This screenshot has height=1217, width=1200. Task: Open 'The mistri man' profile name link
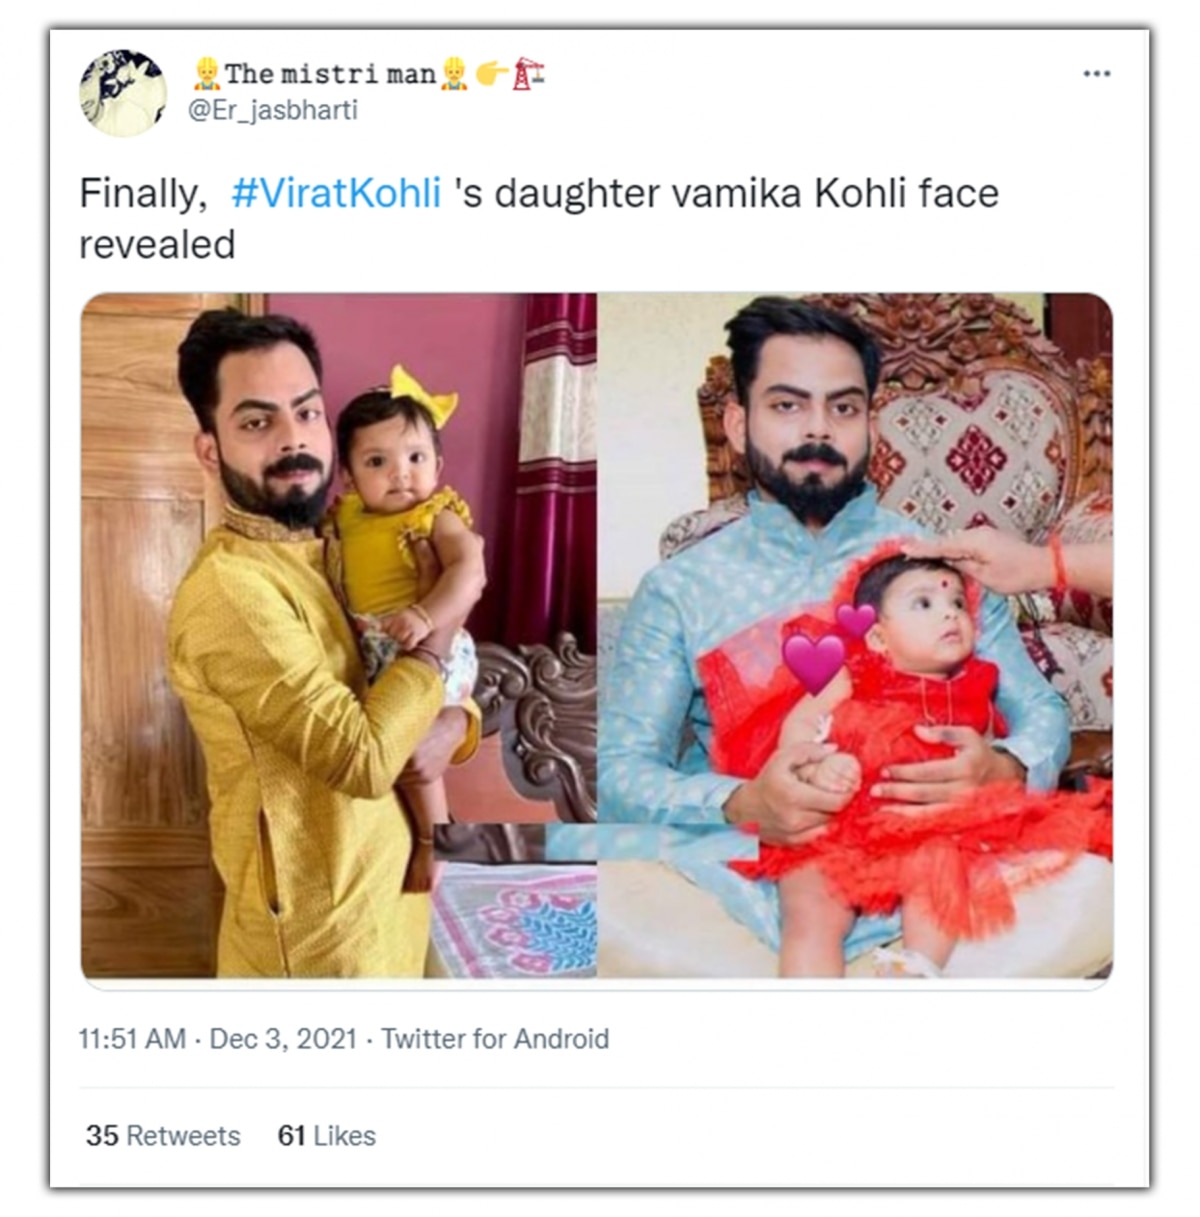click(331, 73)
